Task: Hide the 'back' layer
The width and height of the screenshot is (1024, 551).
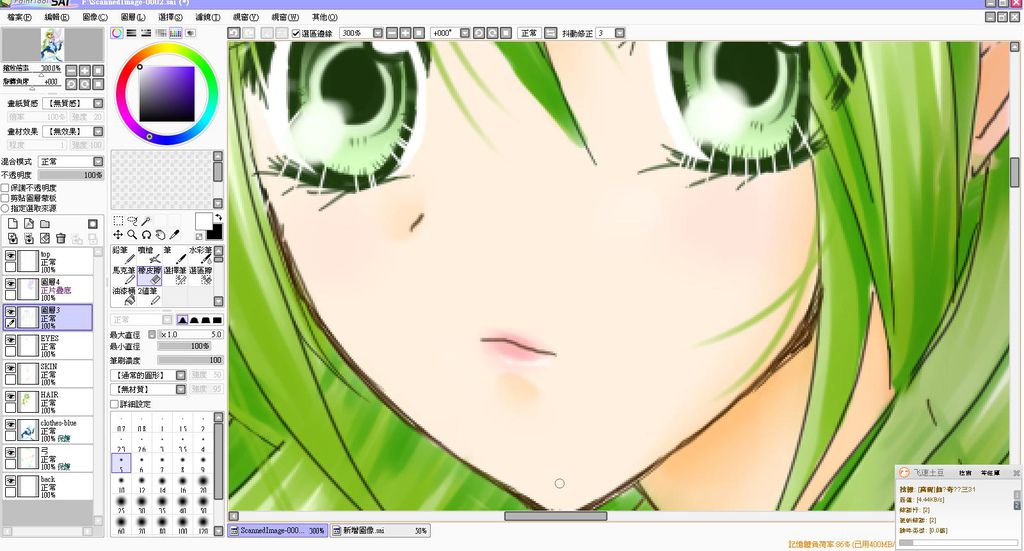Action: point(10,480)
